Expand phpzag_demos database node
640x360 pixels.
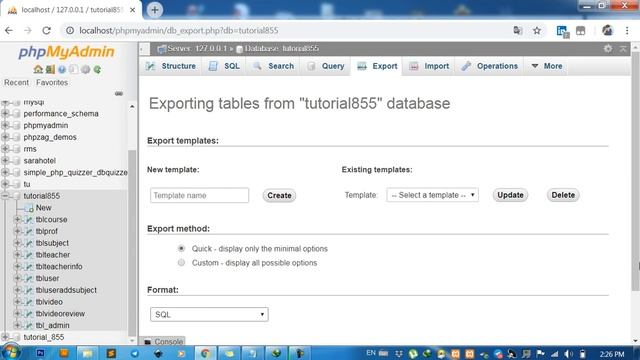point(5,137)
